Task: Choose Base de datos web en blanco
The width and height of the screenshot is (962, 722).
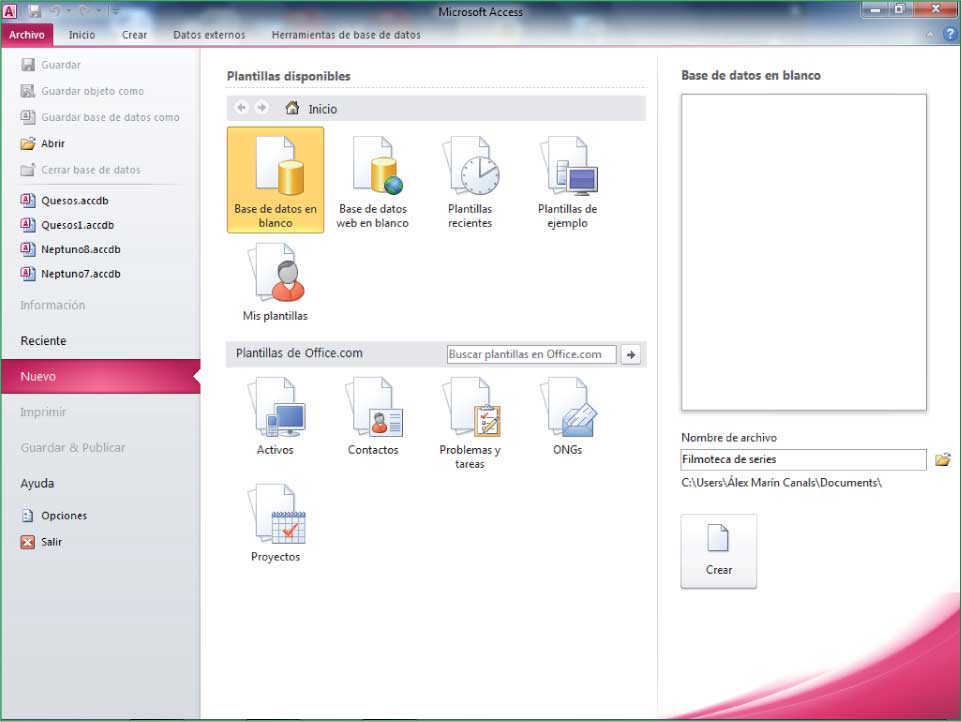Action: [x=372, y=182]
